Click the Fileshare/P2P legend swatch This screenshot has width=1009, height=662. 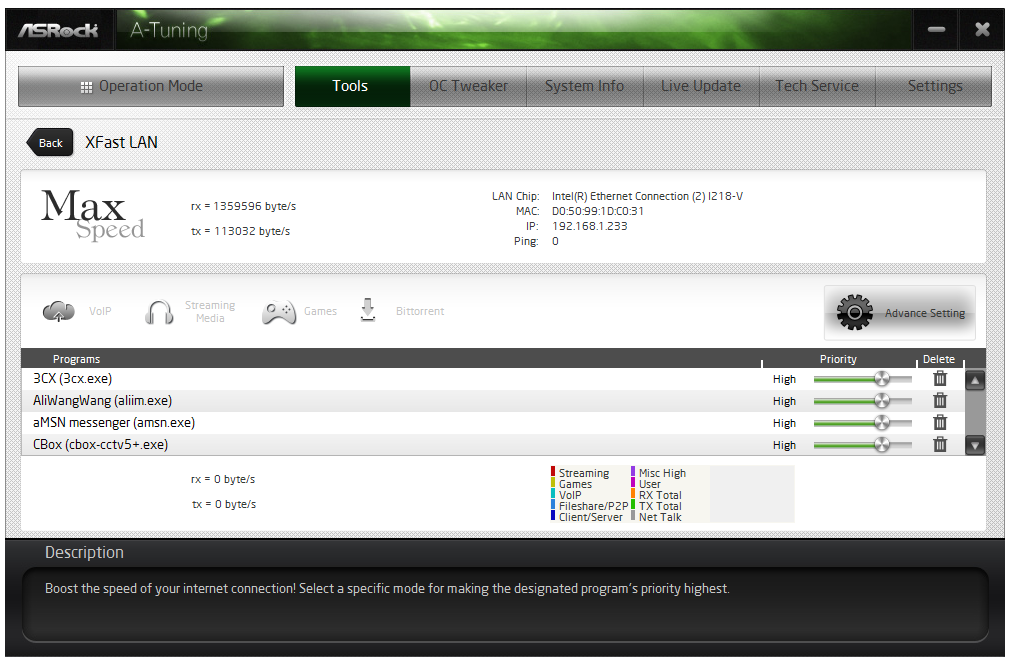pyautogui.click(x=553, y=504)
